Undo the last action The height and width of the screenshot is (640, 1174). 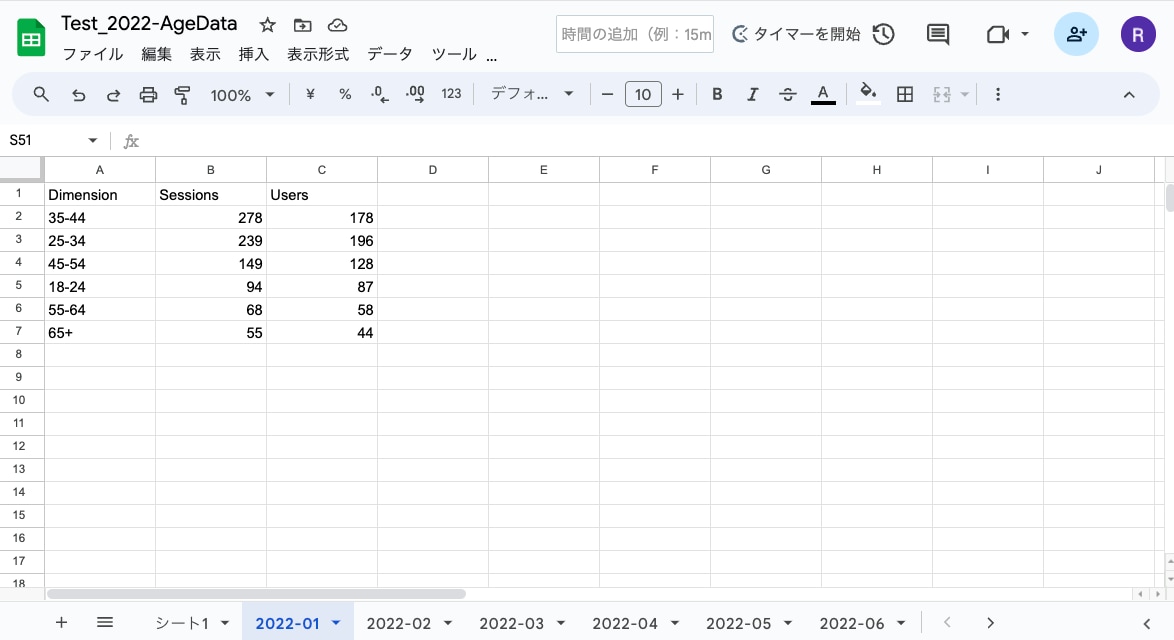click(x=78, y=94)
